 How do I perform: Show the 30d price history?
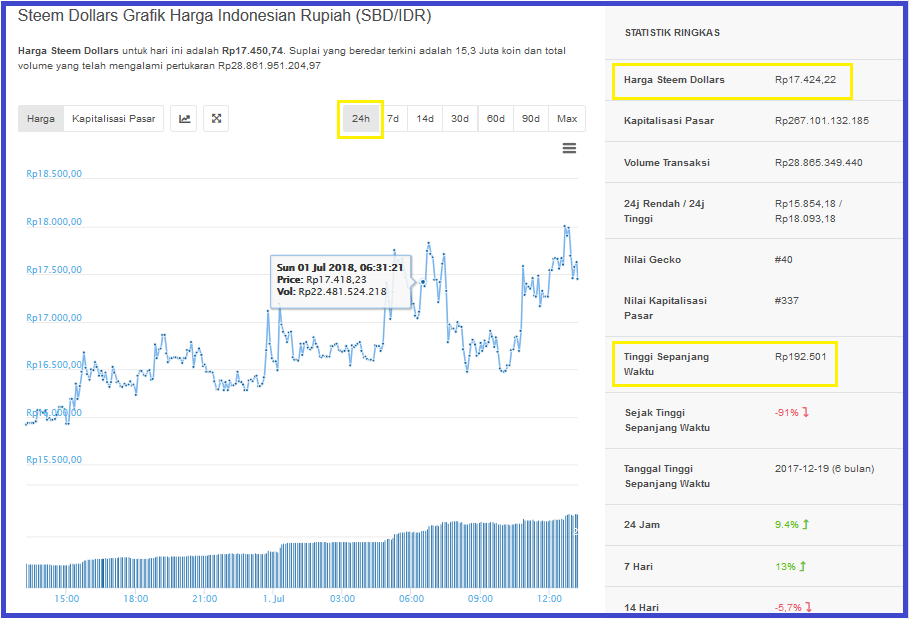click(460, 119)
